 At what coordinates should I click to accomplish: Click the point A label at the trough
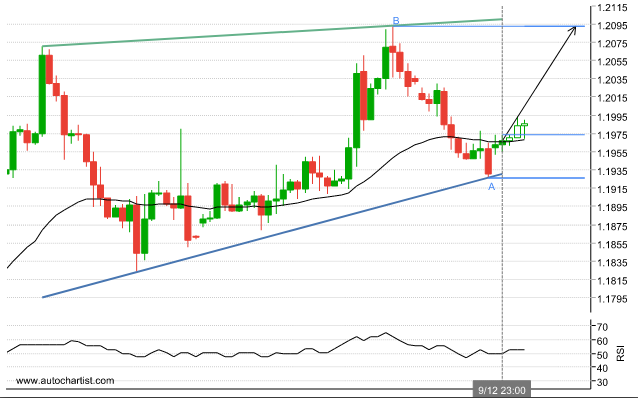point(492,187)
